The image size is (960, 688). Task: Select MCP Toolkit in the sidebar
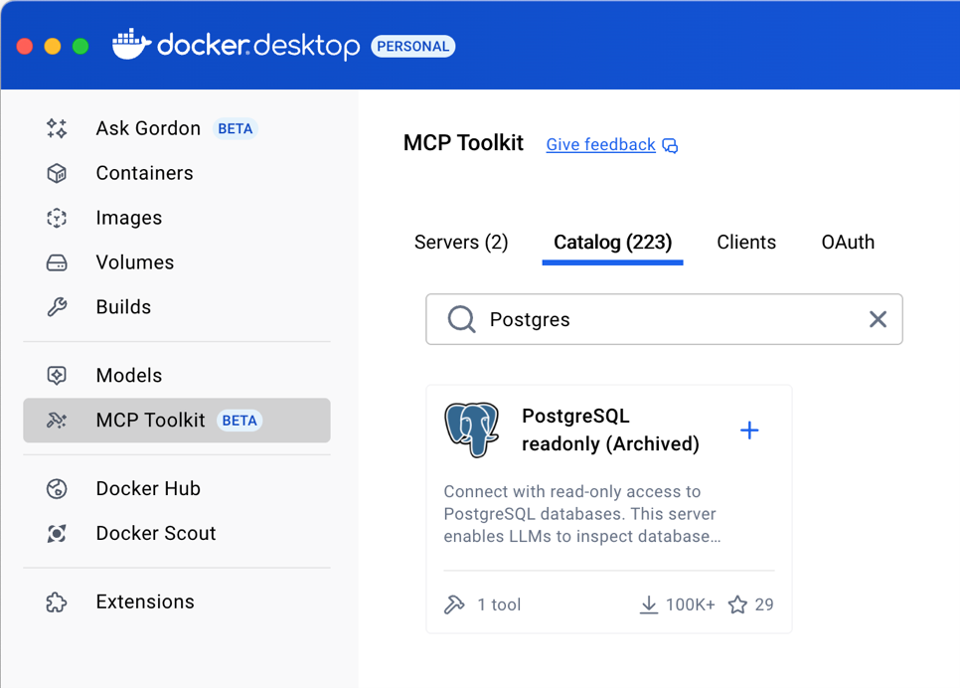pyautogui.click(x=177, y=421)
